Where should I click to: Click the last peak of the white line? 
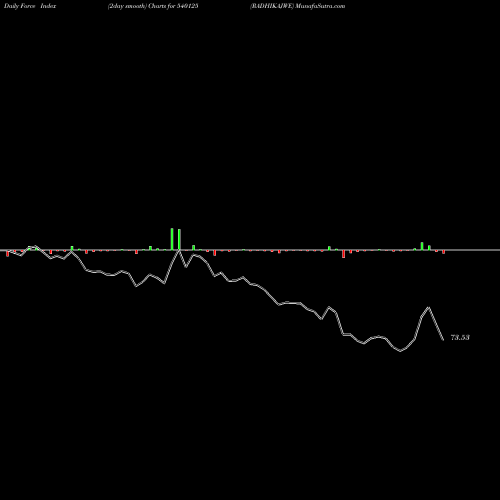(x=429, y=307)
